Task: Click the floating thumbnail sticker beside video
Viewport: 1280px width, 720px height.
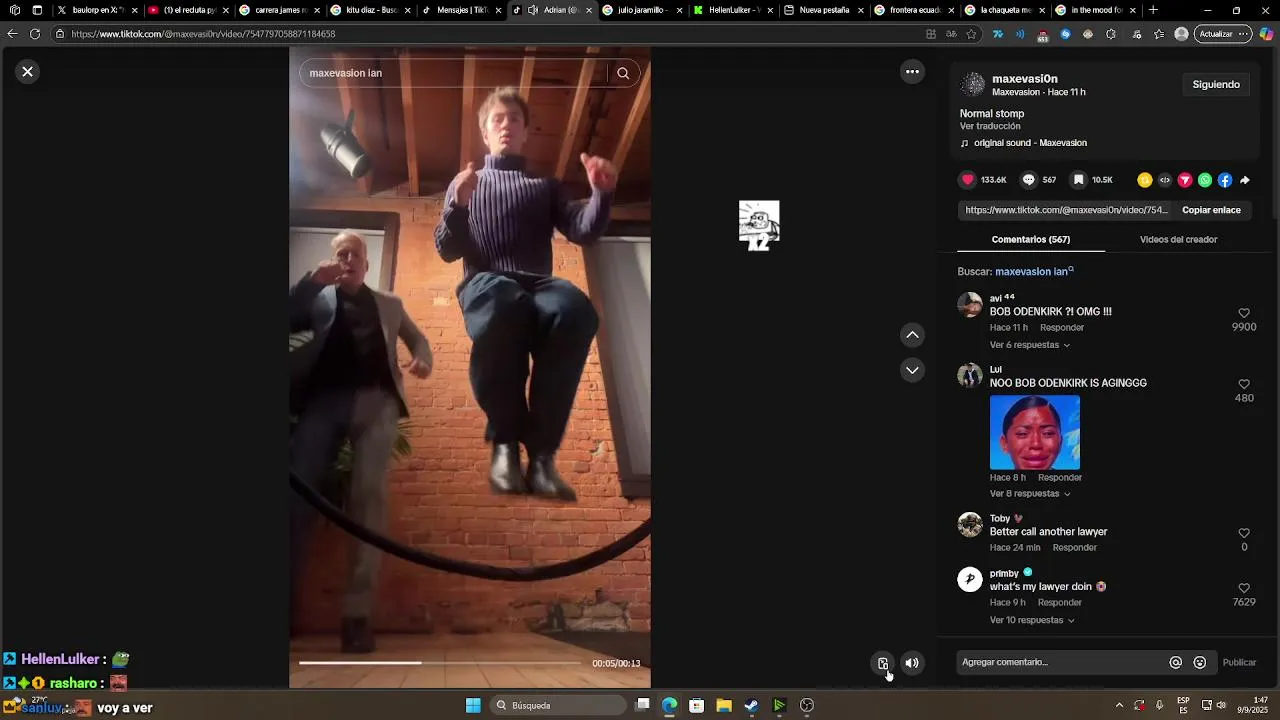Action: [x=759, y=226]
